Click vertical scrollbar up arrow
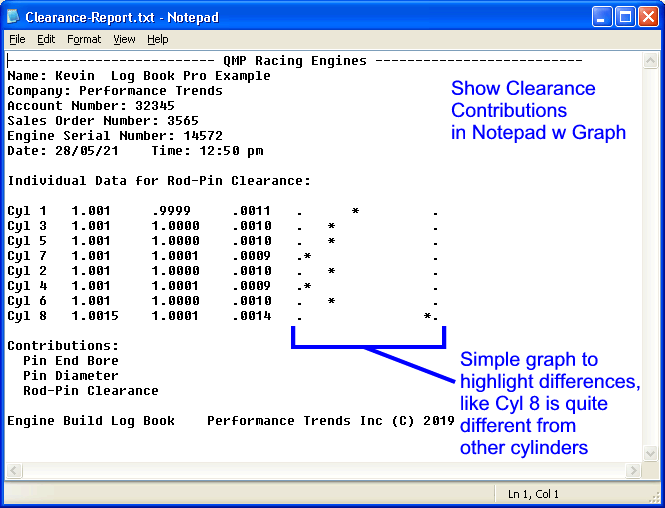Viewport: 665px width, 508px height. pyautogui.click(x=650, y=61)
